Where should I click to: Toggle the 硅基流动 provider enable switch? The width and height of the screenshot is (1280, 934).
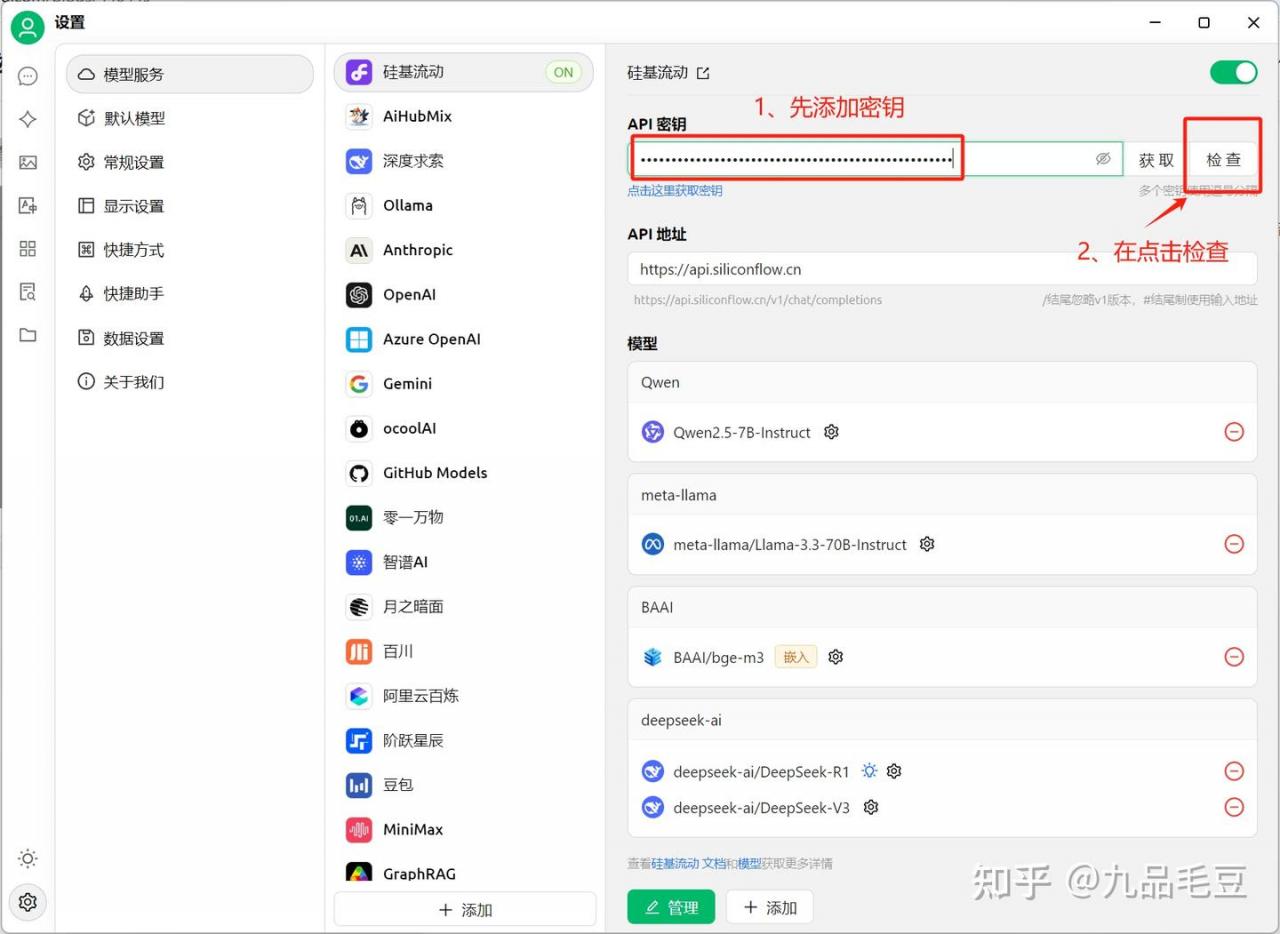pyautogui.click(x=1233, y=72)
